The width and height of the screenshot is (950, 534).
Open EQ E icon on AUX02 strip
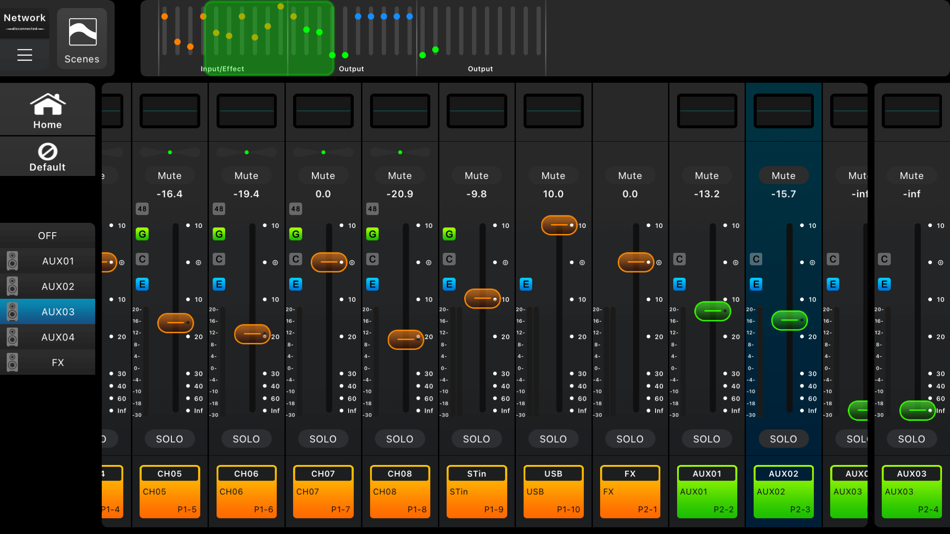[x=756, y=284]
